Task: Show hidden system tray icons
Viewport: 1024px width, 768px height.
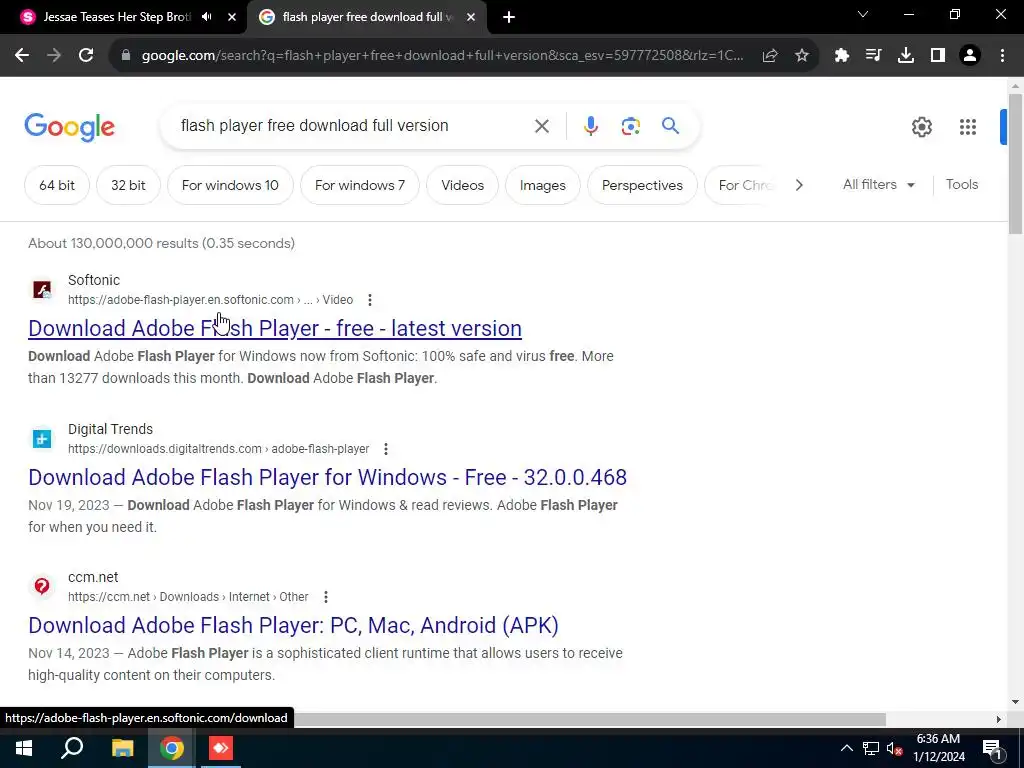Action: click(846, 748)
